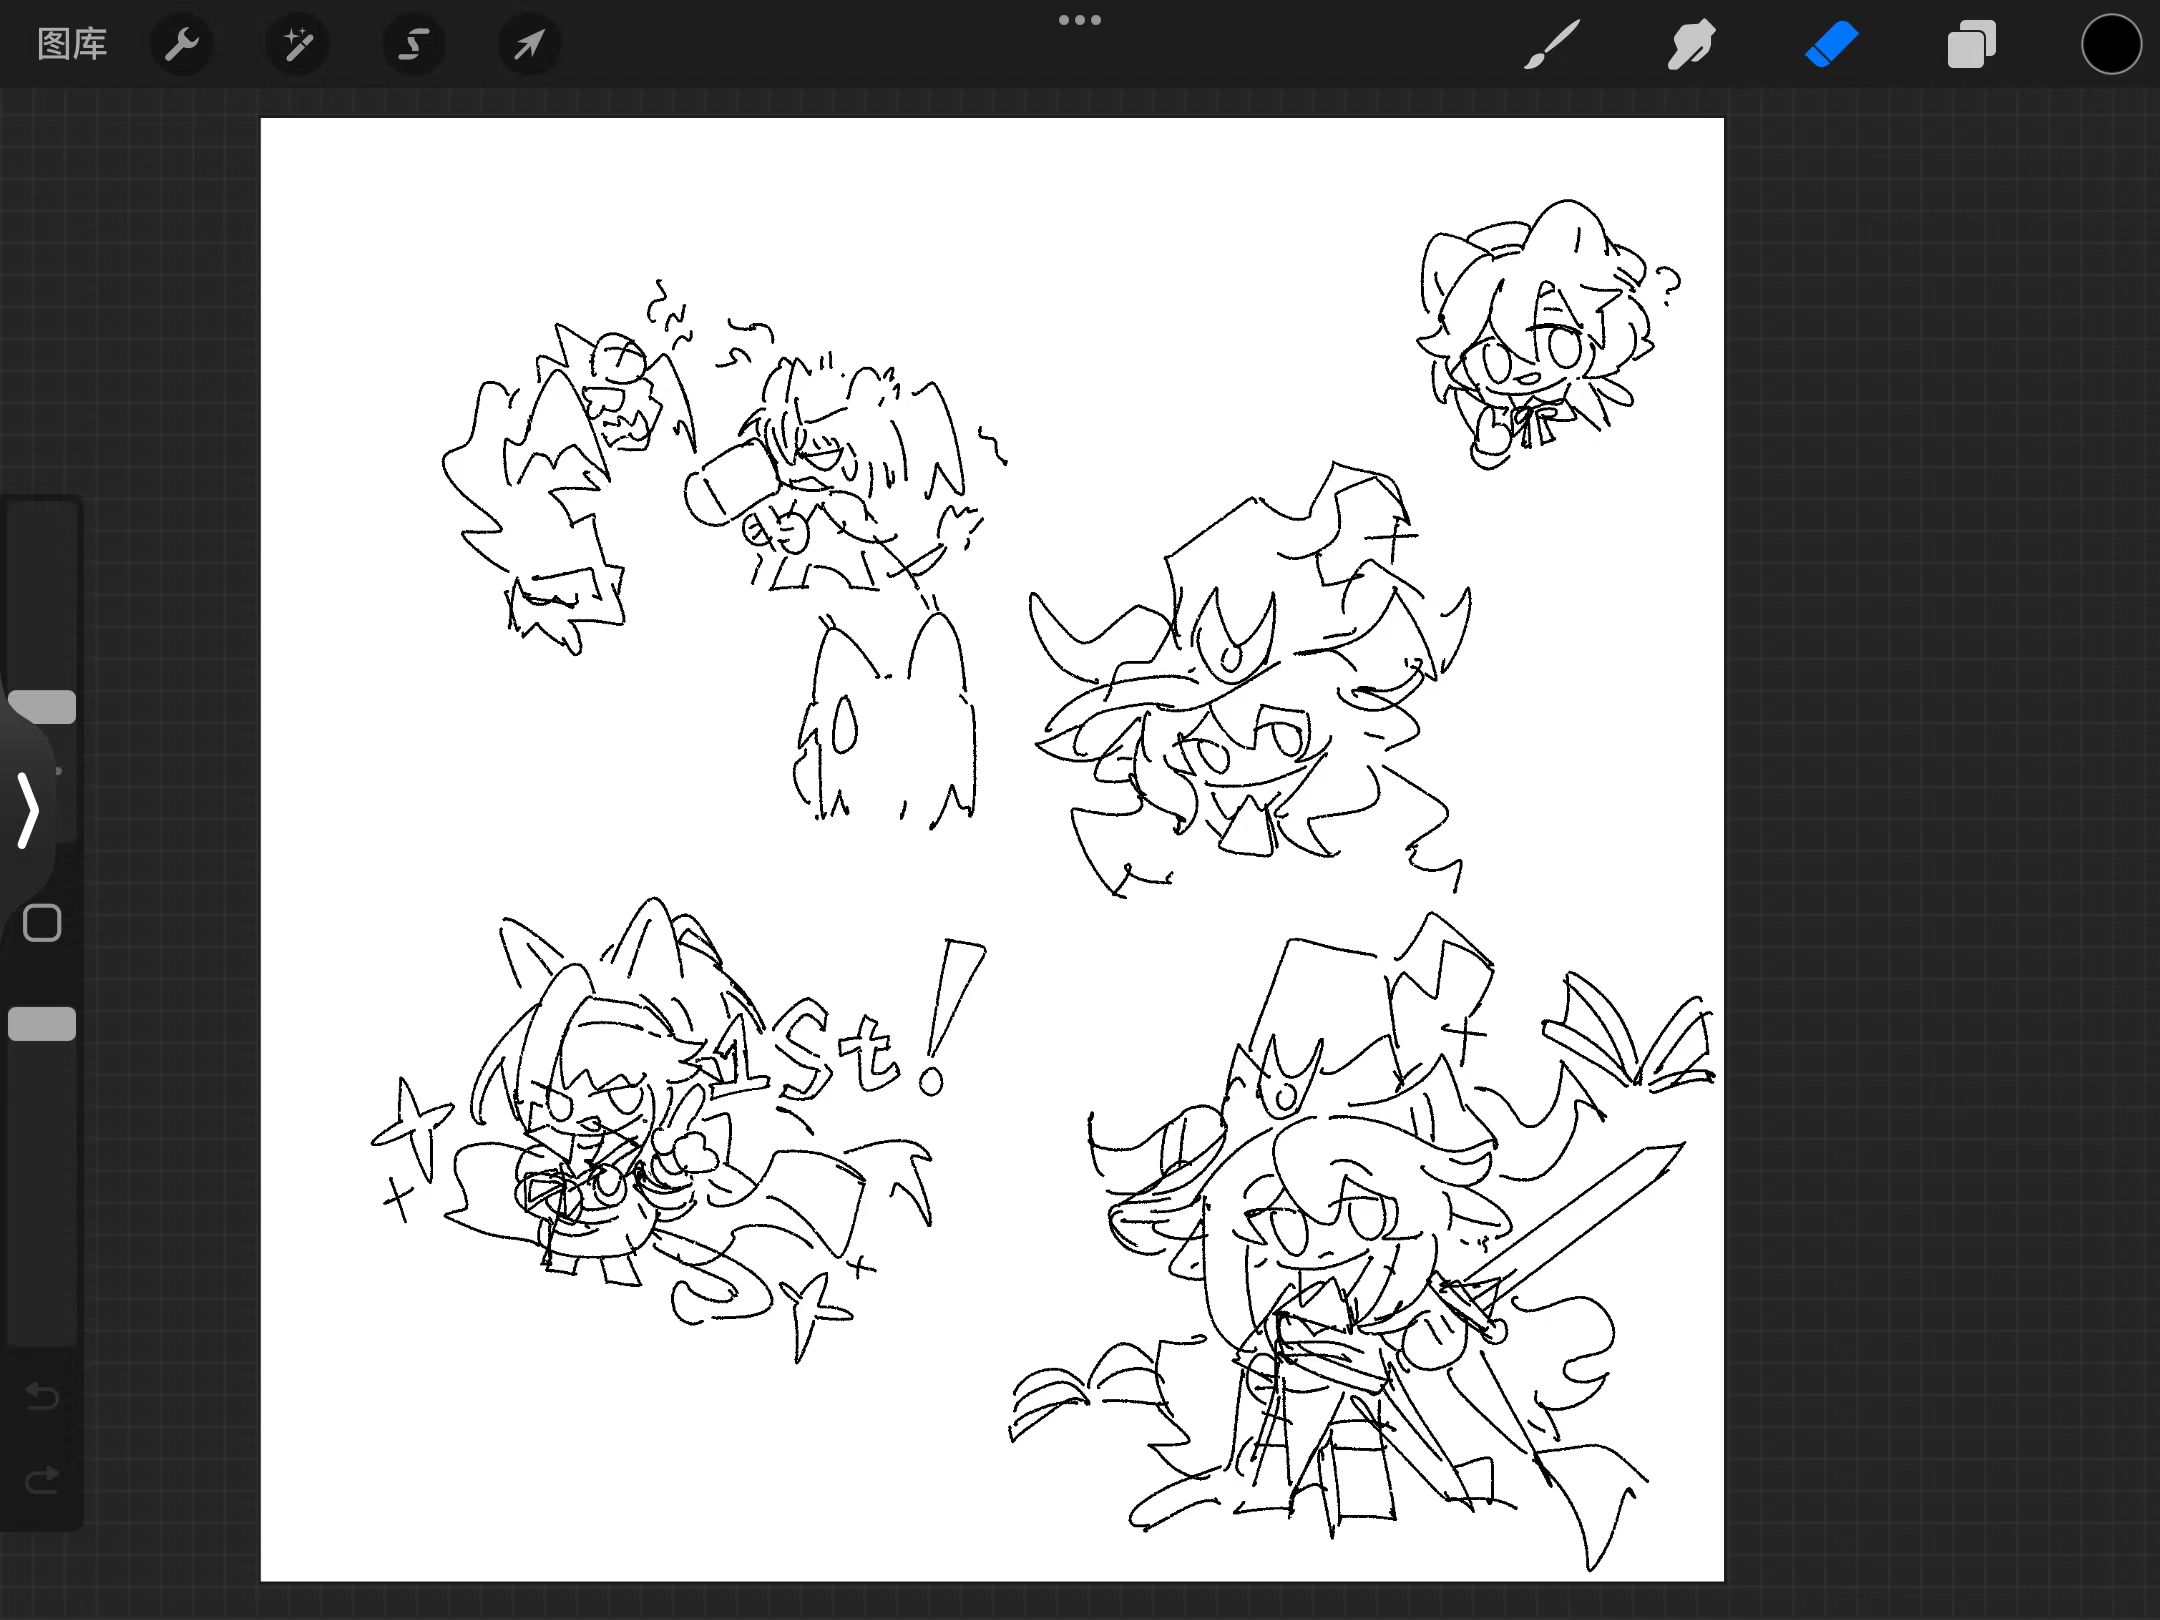Open the black color circle picker
2160x1620 pixels.
pos(2111,45)
